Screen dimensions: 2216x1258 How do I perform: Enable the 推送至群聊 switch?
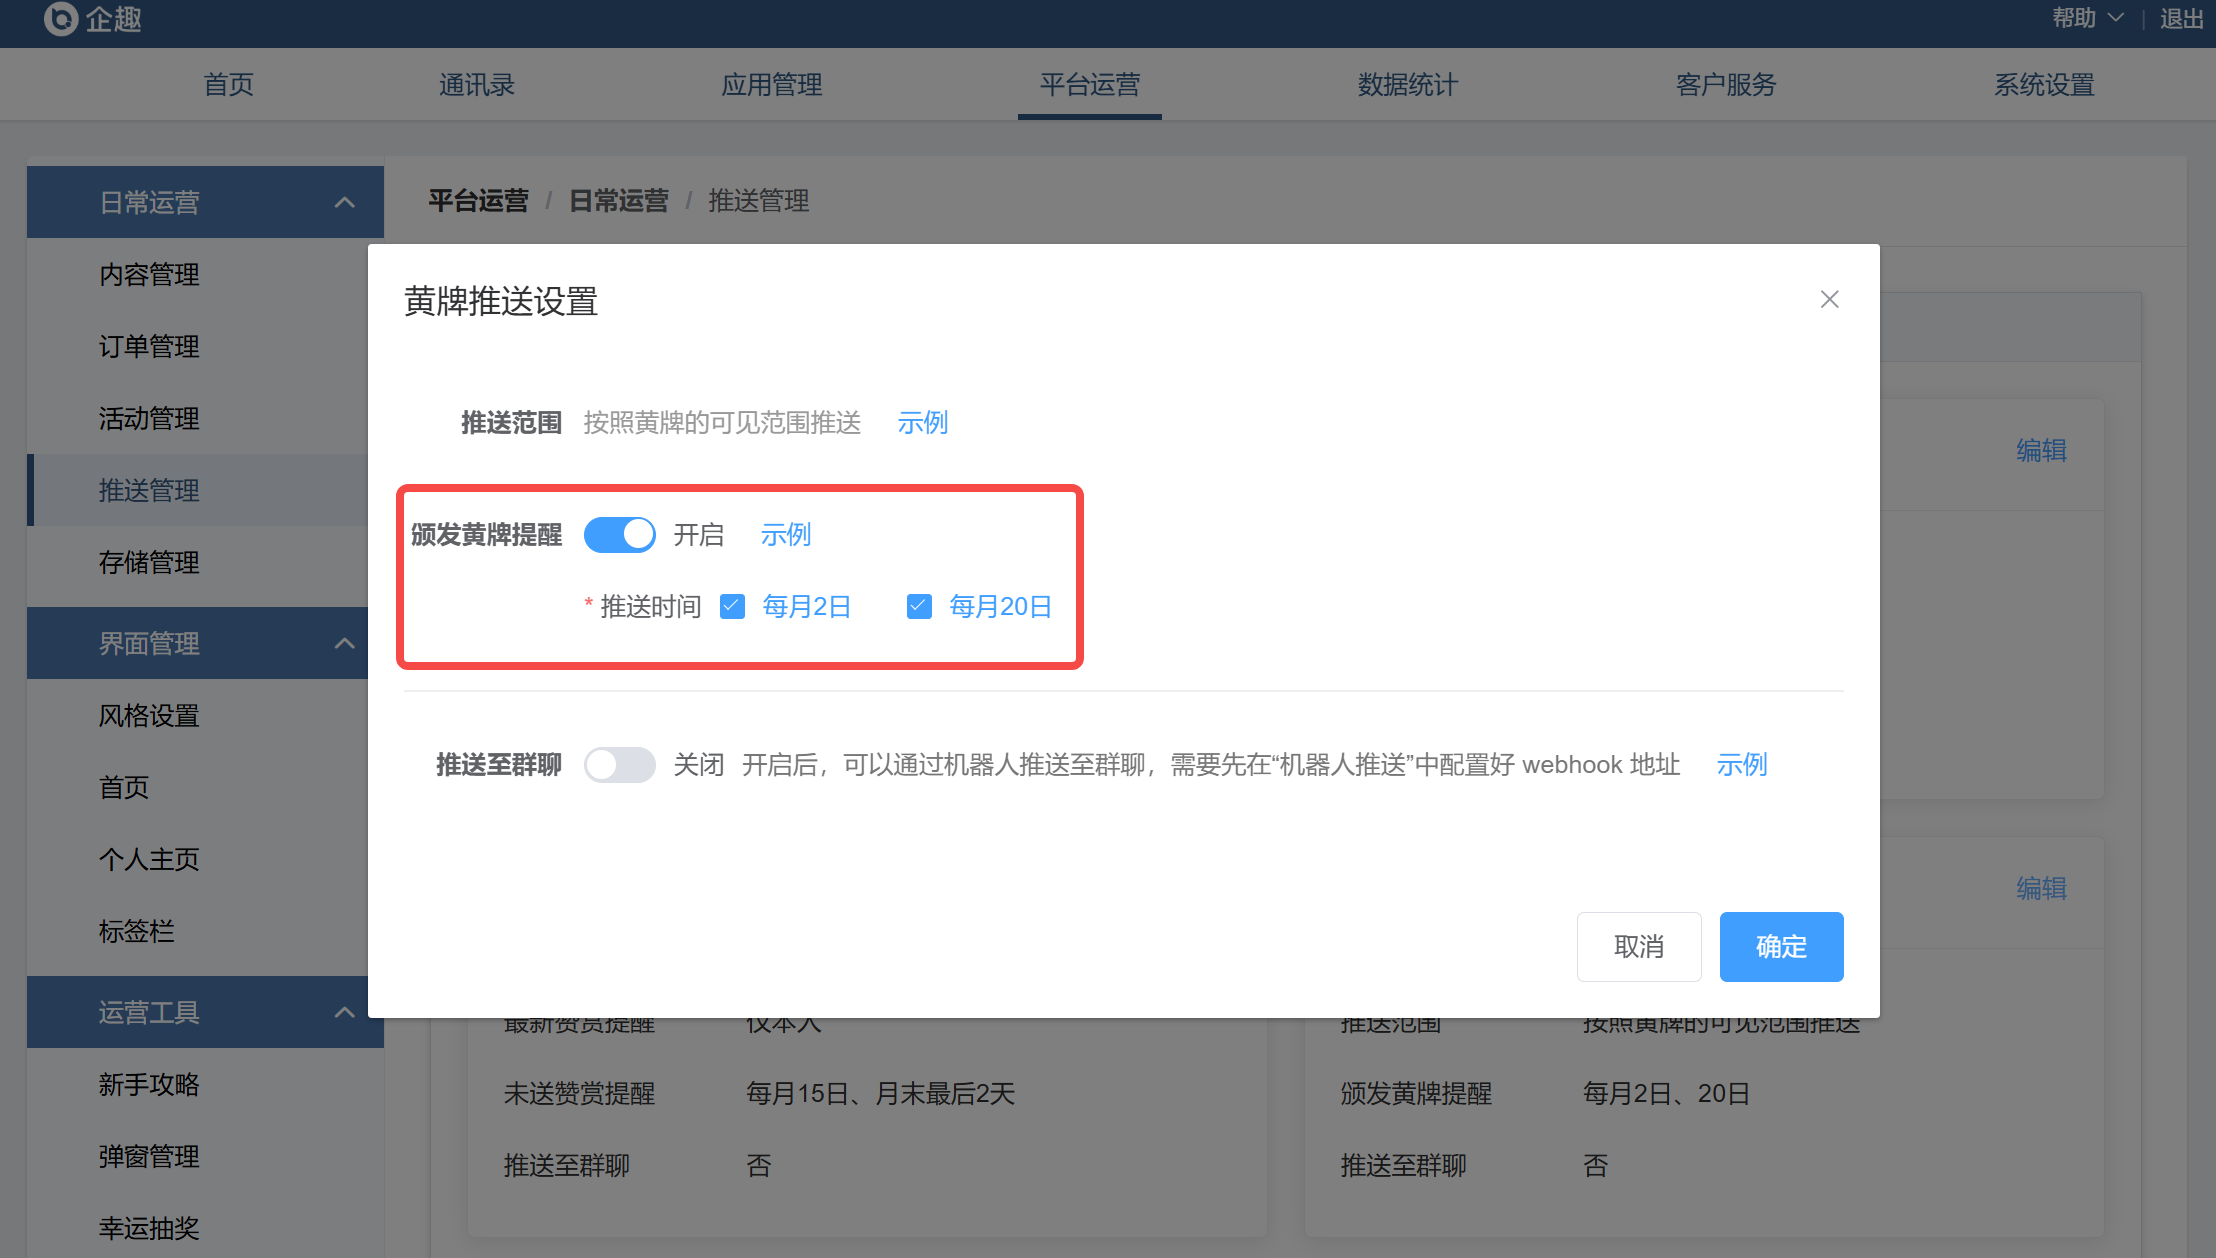click(620, 765)
